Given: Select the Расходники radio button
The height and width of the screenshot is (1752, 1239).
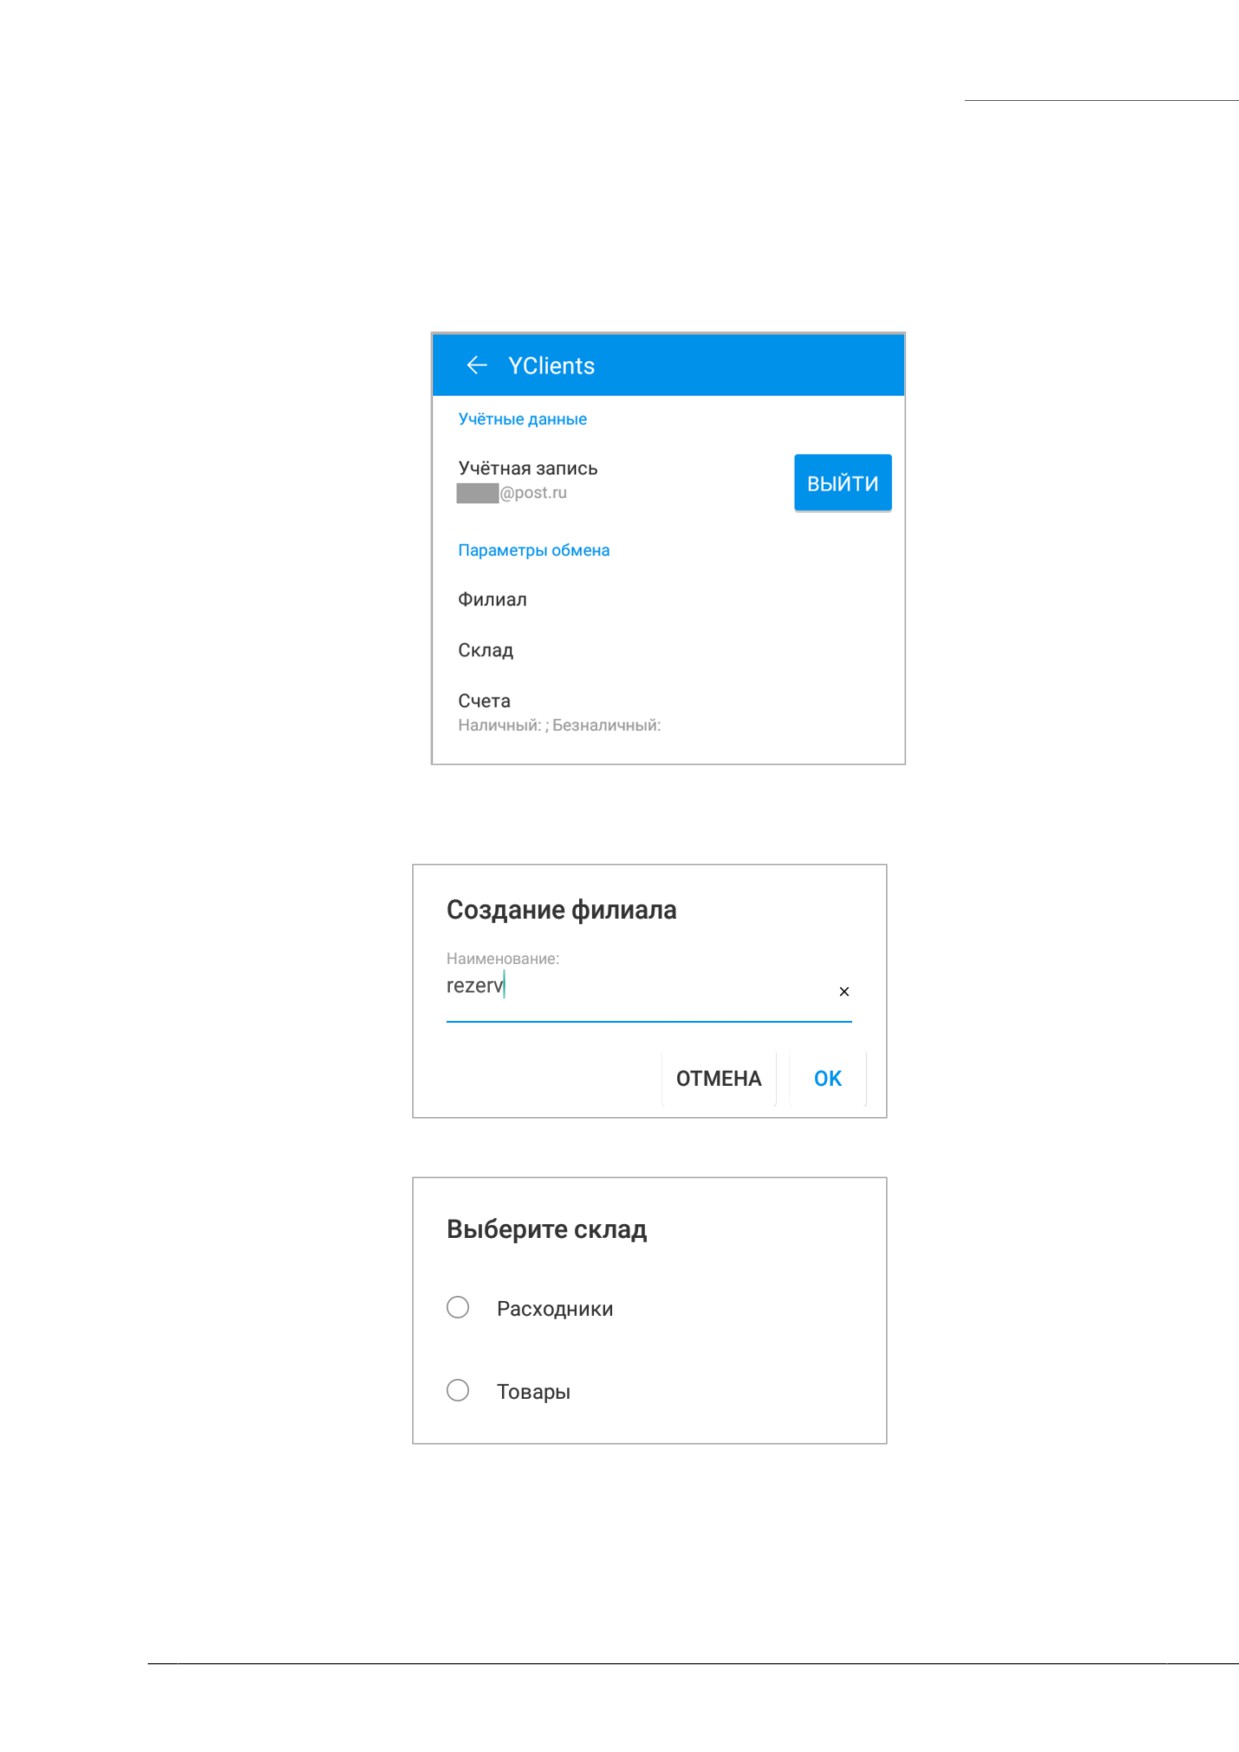Looking at the screenshot, I should tap(458, 1308).
